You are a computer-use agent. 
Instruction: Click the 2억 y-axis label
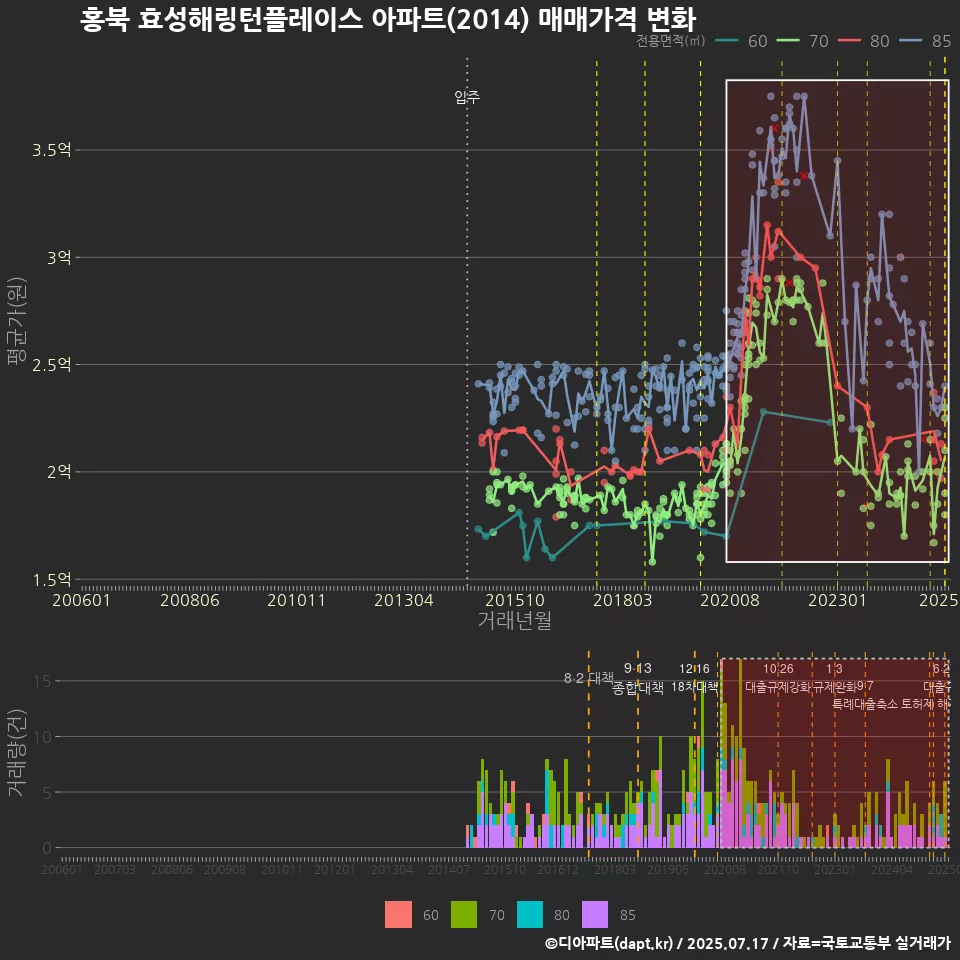point(59,472)
